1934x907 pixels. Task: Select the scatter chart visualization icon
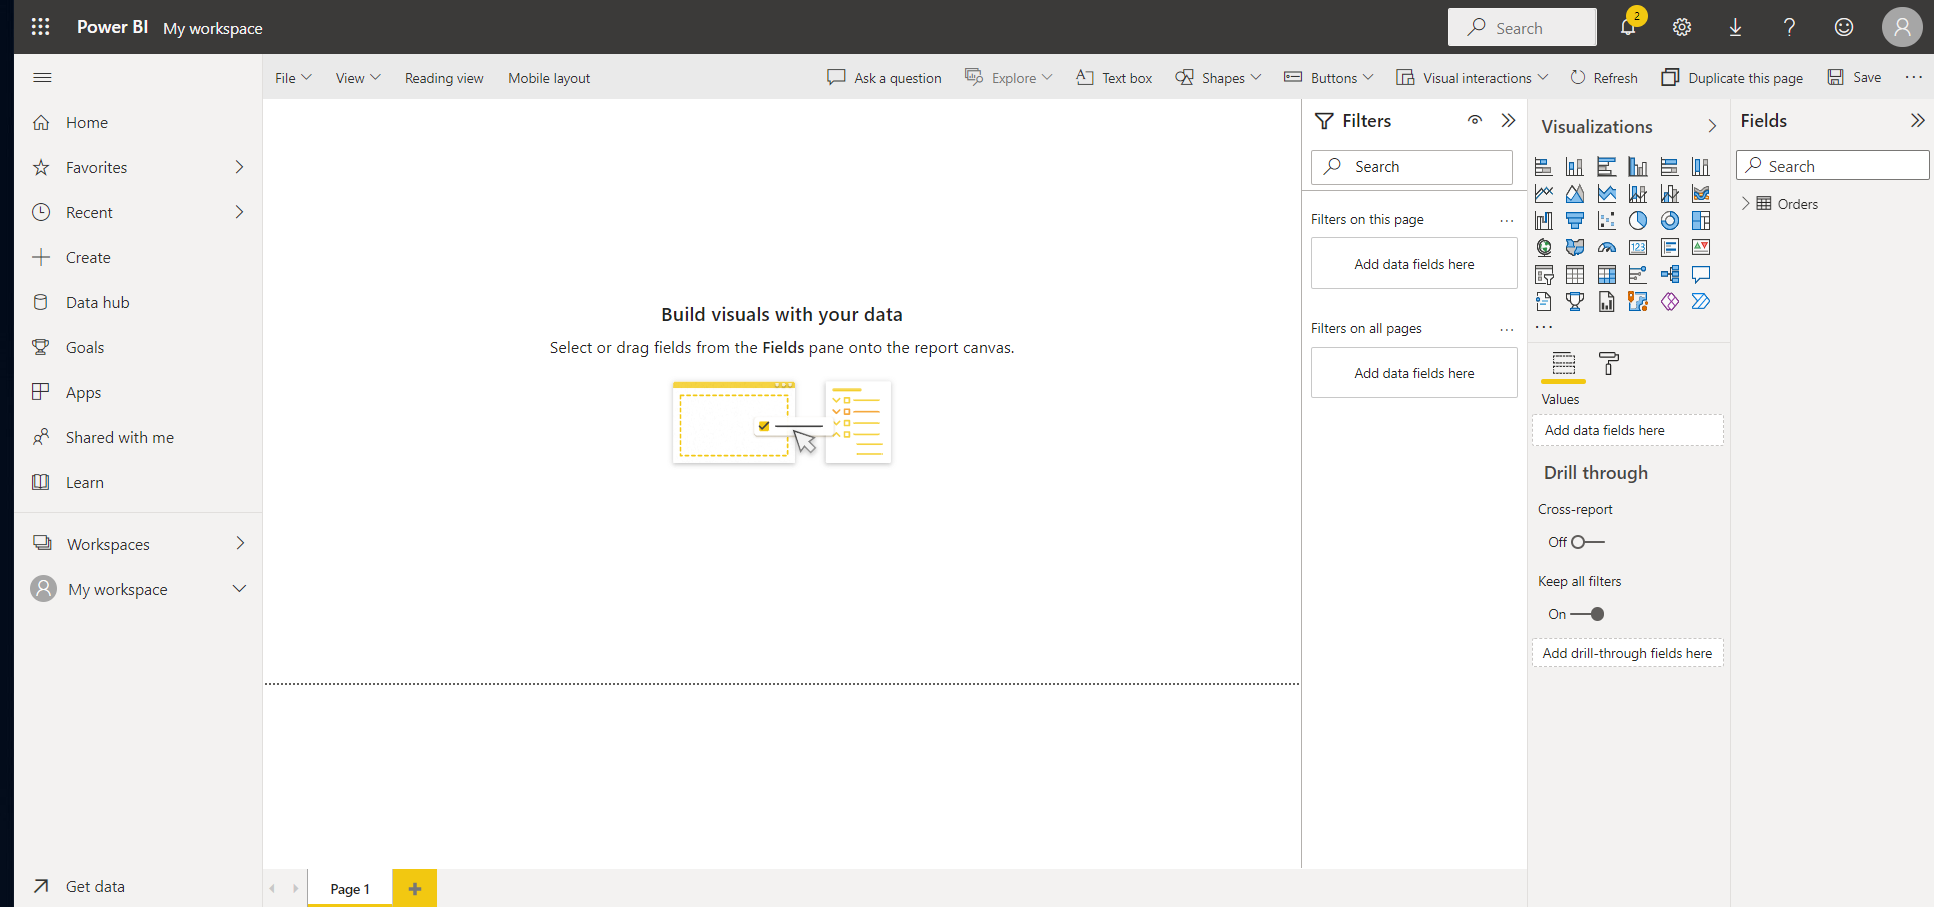[x=1607, y=220]
